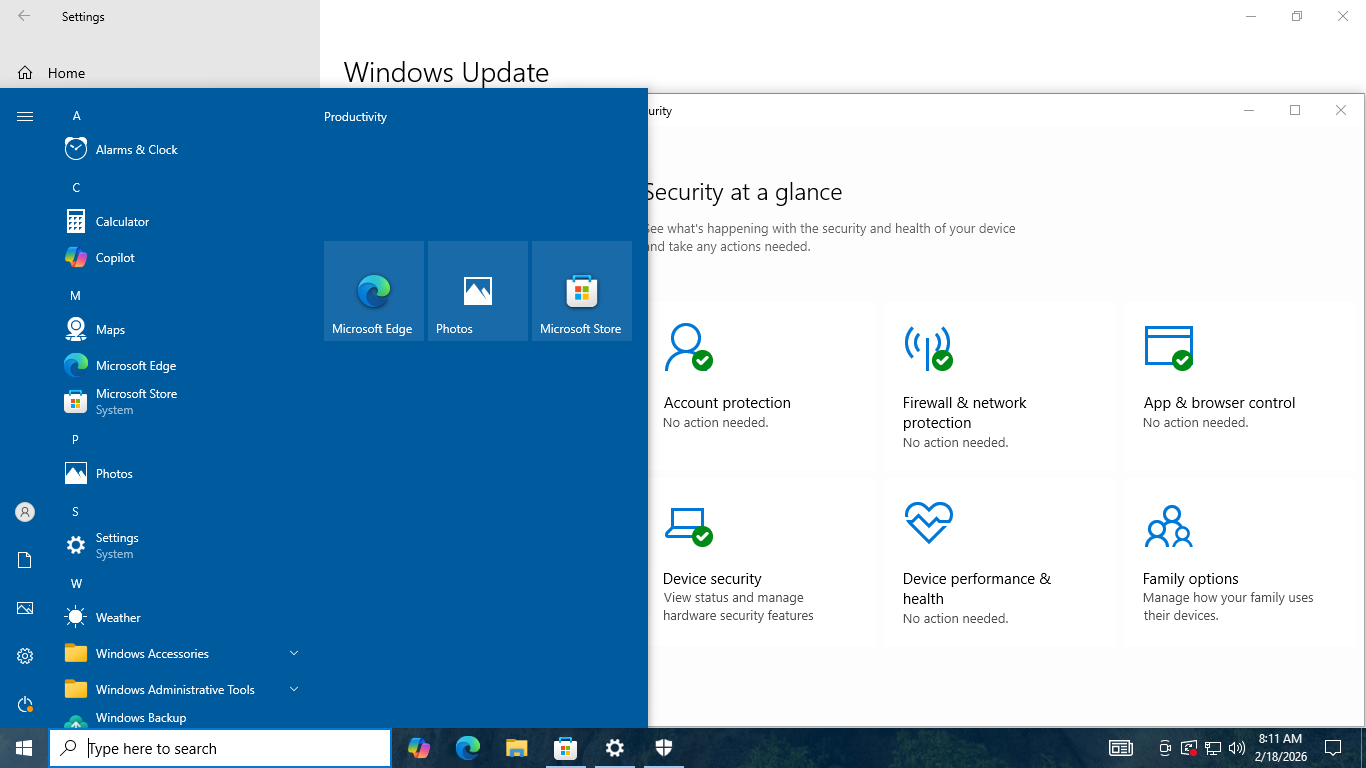Open Copilot from the taskbar
The width and height of the screenshot is (1366, 768).
coord(418,748)
